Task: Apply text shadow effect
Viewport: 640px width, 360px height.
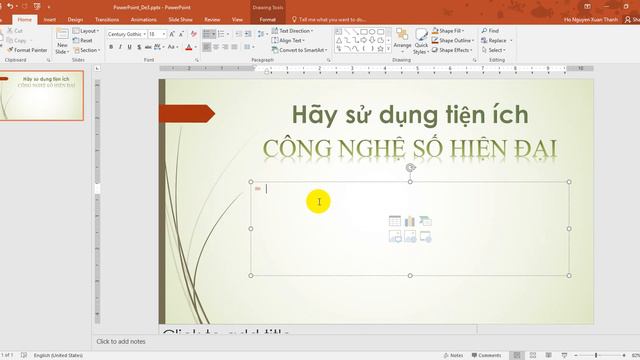Action: (x=139, y=47)
